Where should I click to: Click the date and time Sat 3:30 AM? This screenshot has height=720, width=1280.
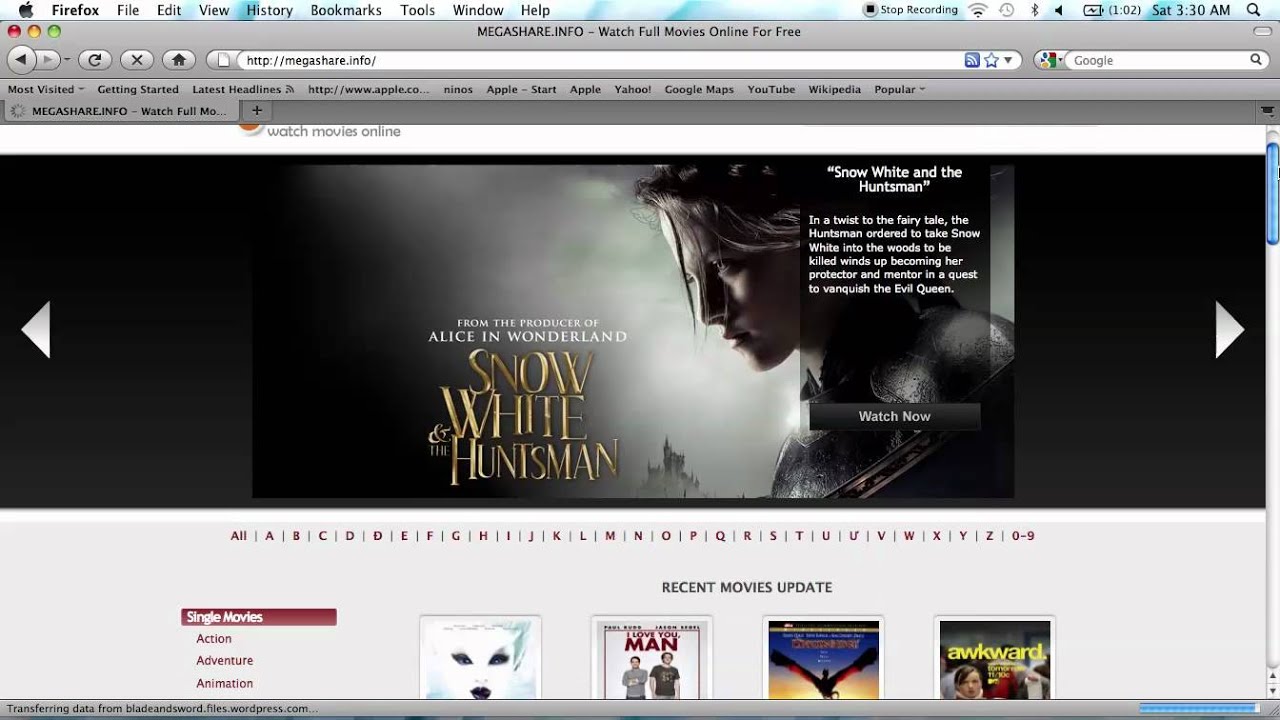(x=1191, y=10)
